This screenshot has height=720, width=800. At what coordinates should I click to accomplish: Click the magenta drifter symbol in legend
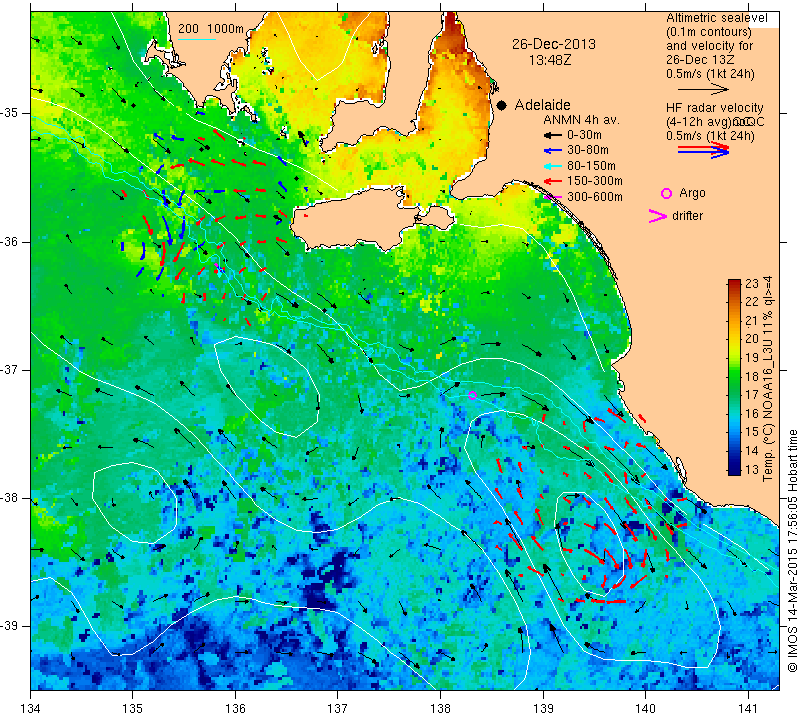coord(658,216)
